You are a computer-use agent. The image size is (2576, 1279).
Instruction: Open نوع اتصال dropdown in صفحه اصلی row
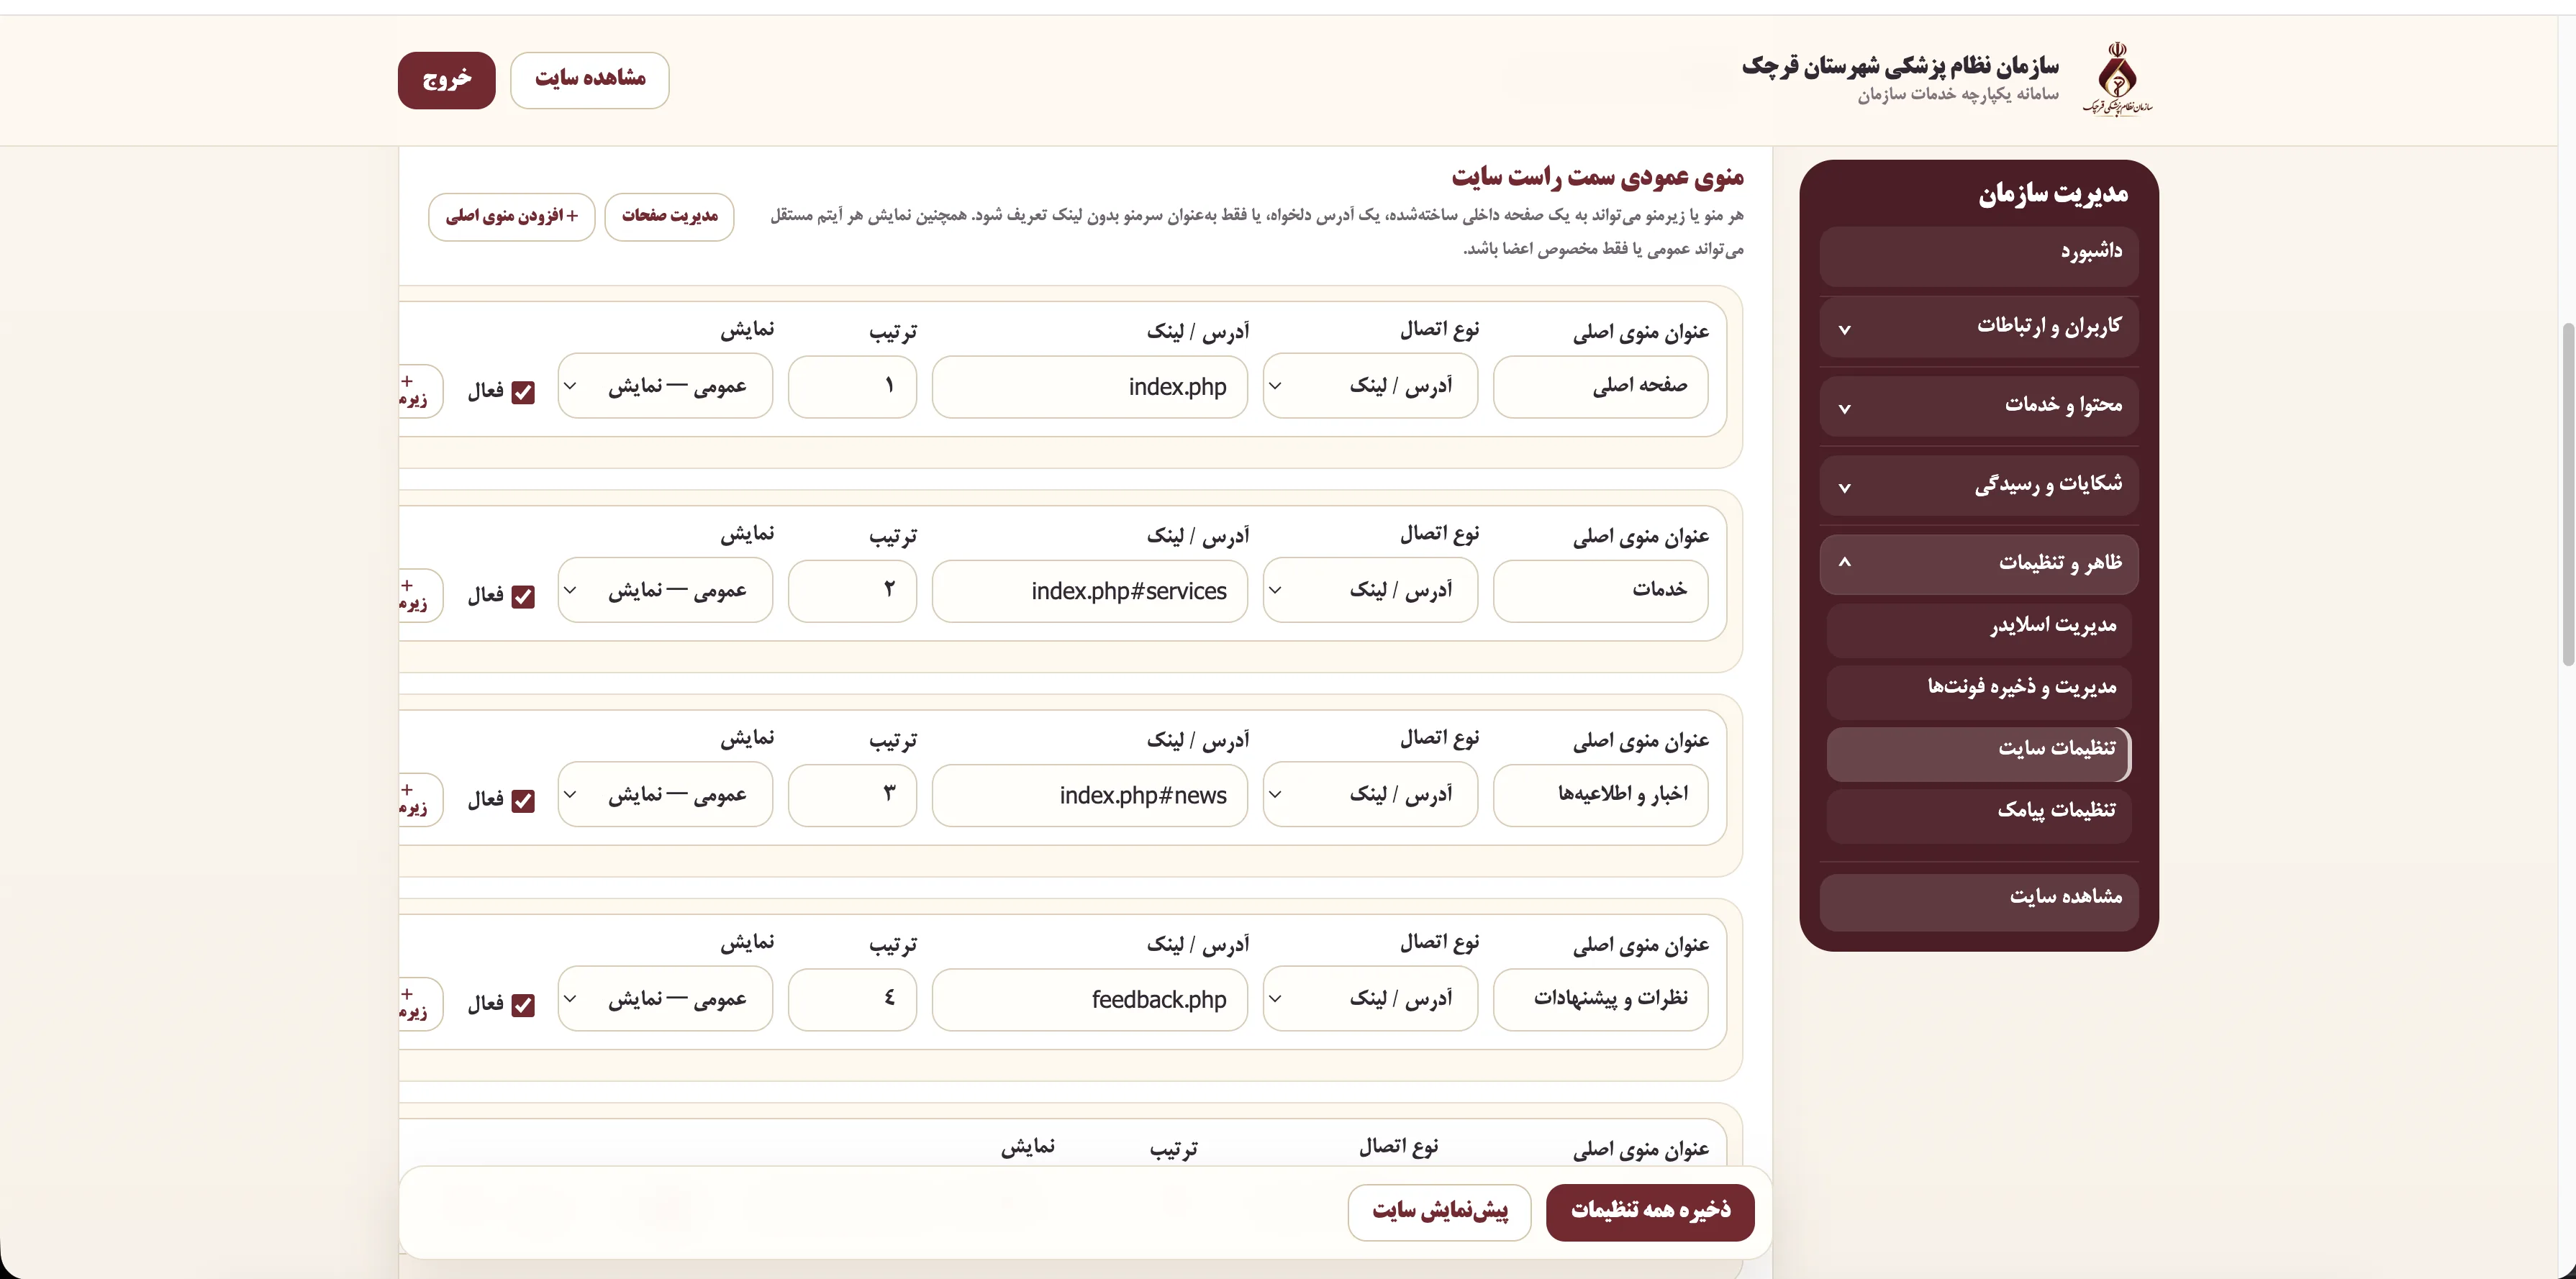[x=1370, y=386]
